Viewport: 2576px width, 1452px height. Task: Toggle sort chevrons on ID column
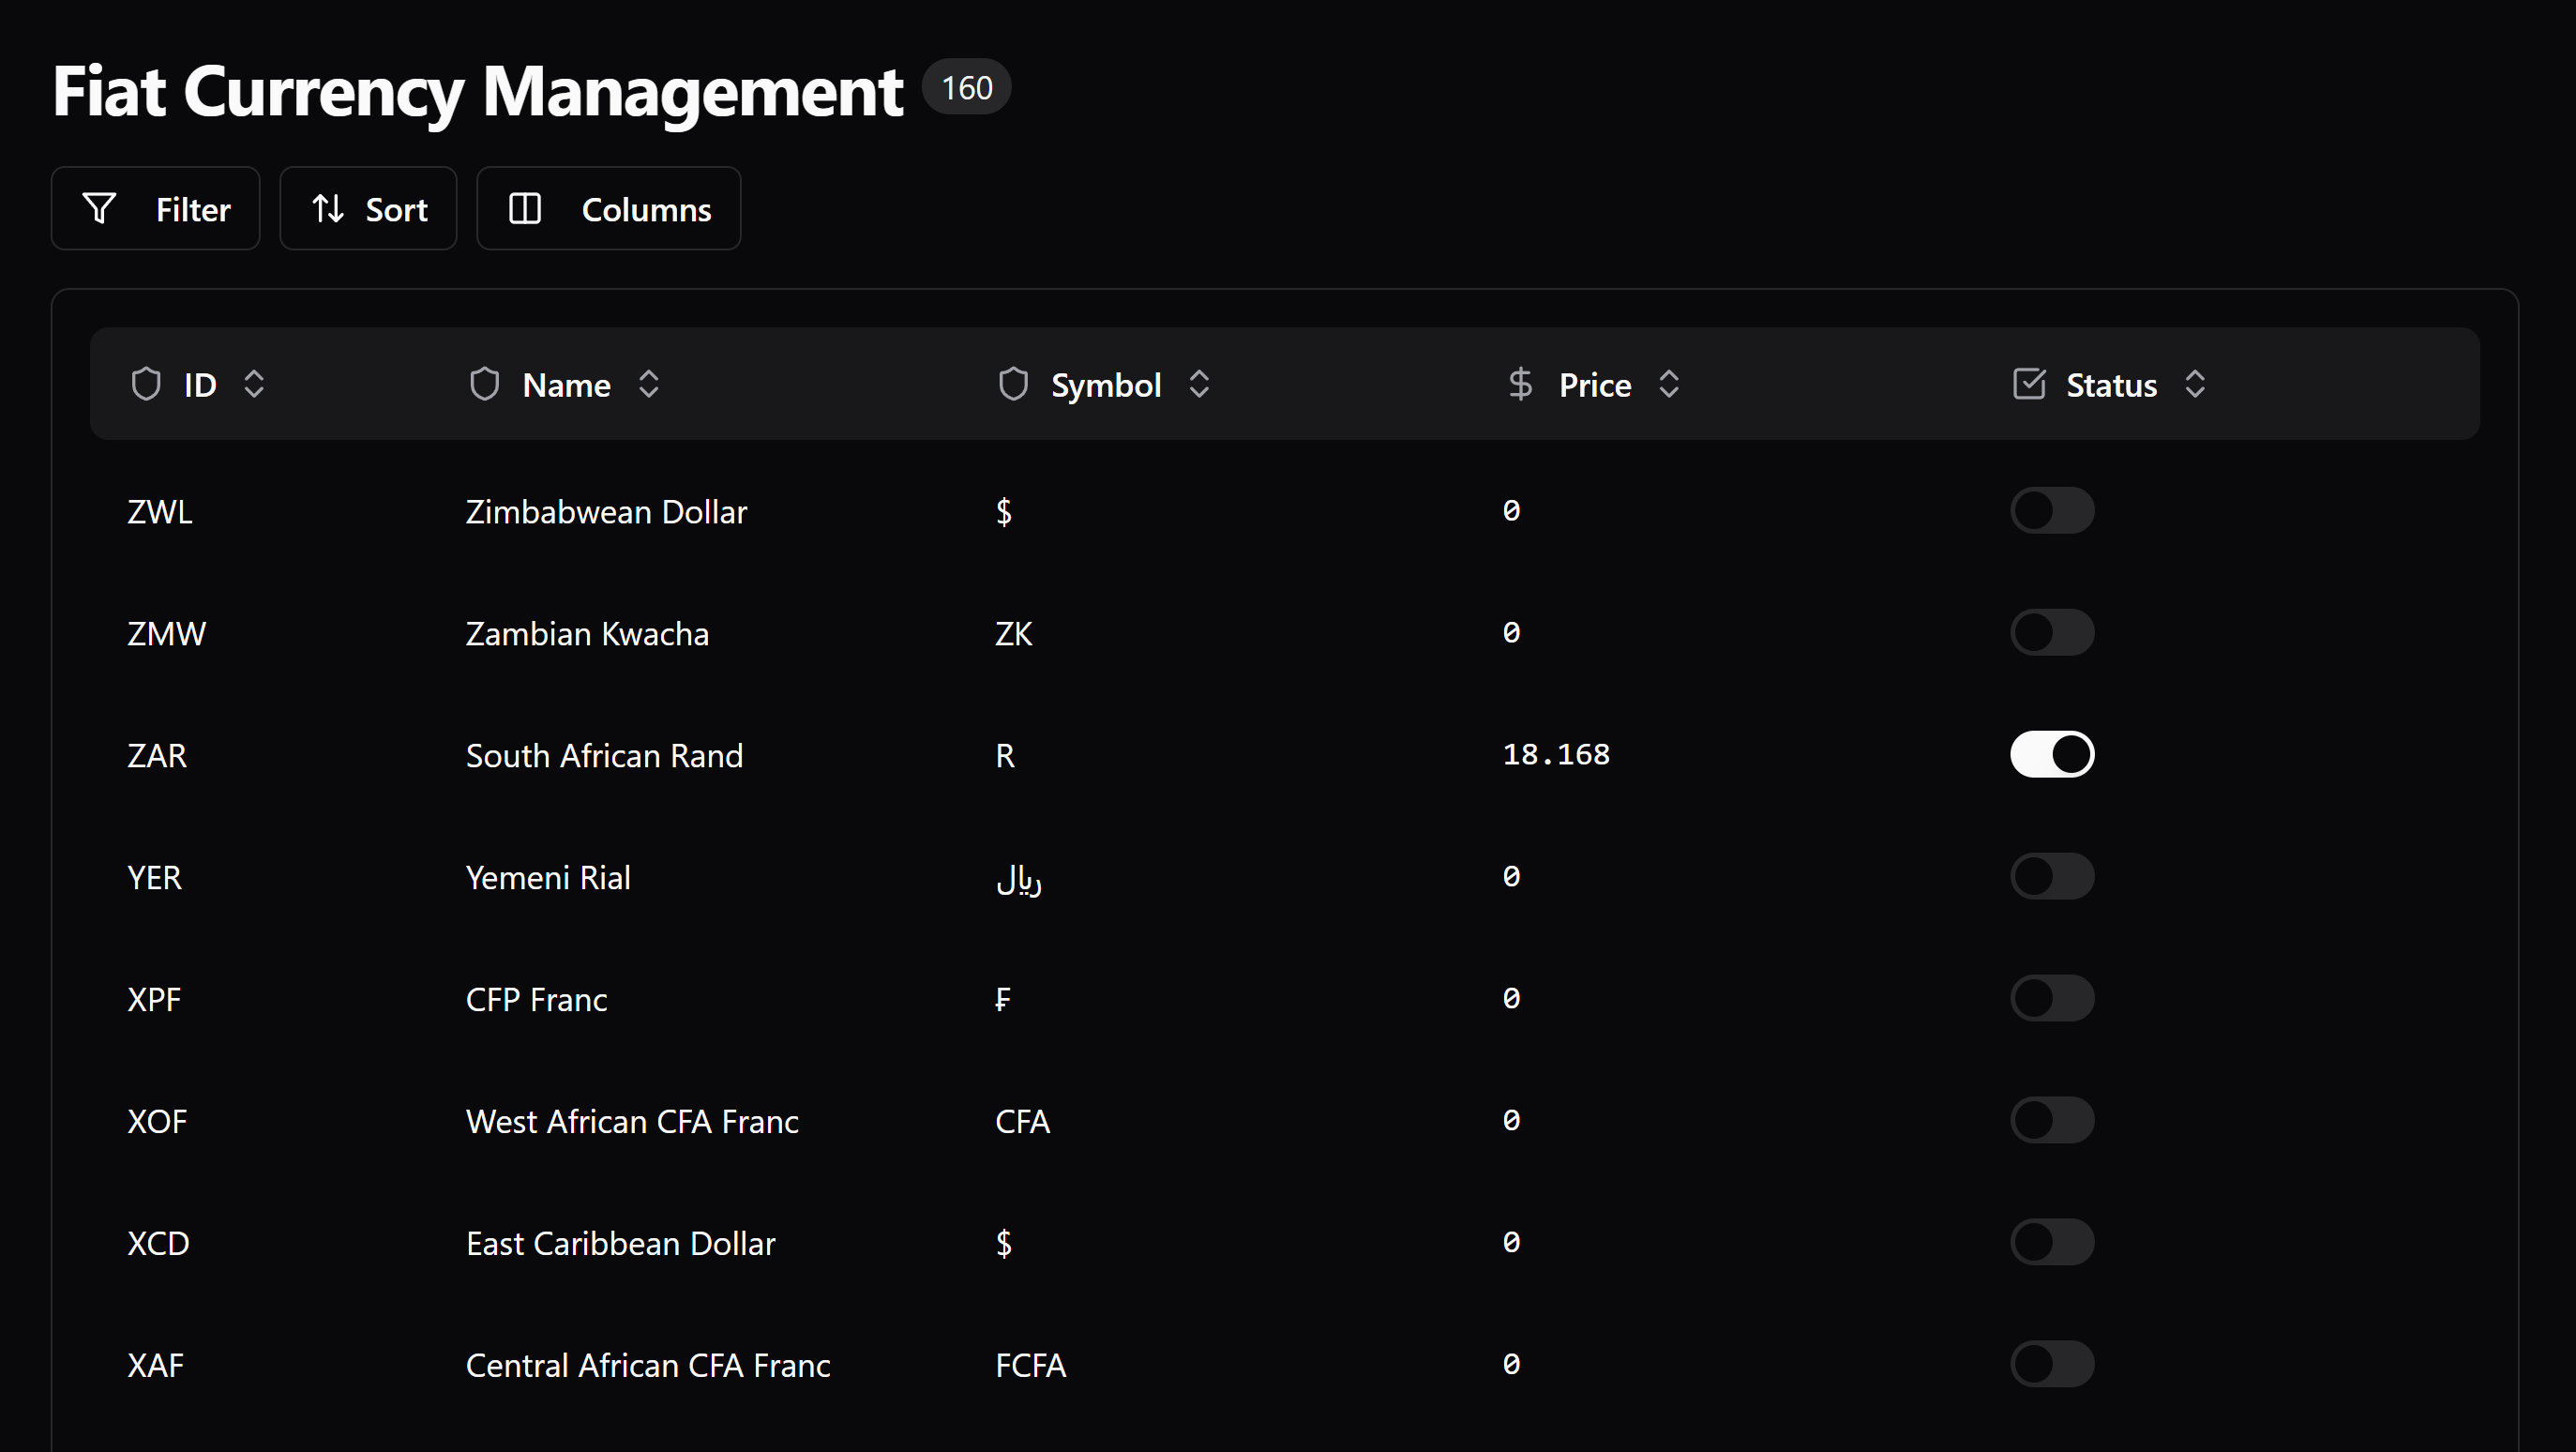tap(254, 385)
